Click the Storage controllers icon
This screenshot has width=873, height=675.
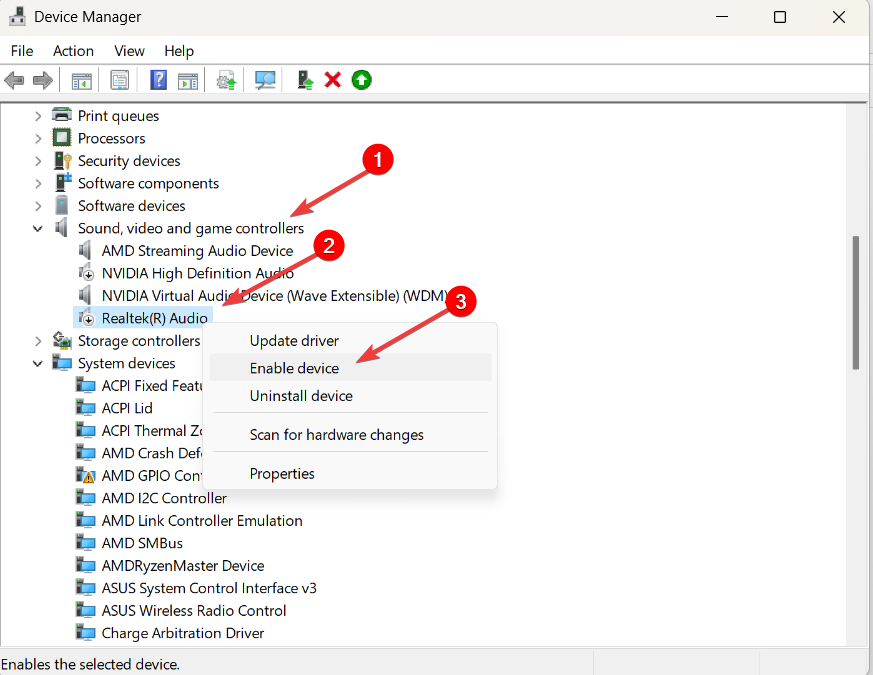[x=62, y=340]
